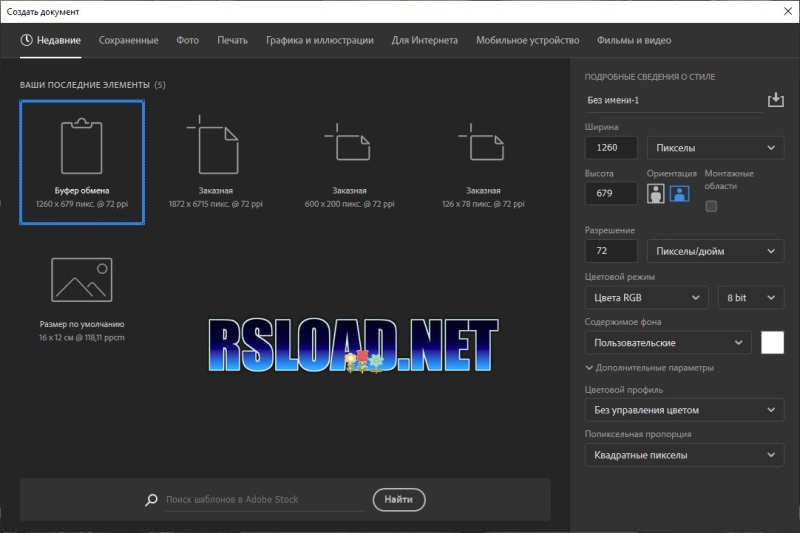Enable the artboards checkbox
Image resolution: width=800 pixels, height=533 pixels.
711,206
